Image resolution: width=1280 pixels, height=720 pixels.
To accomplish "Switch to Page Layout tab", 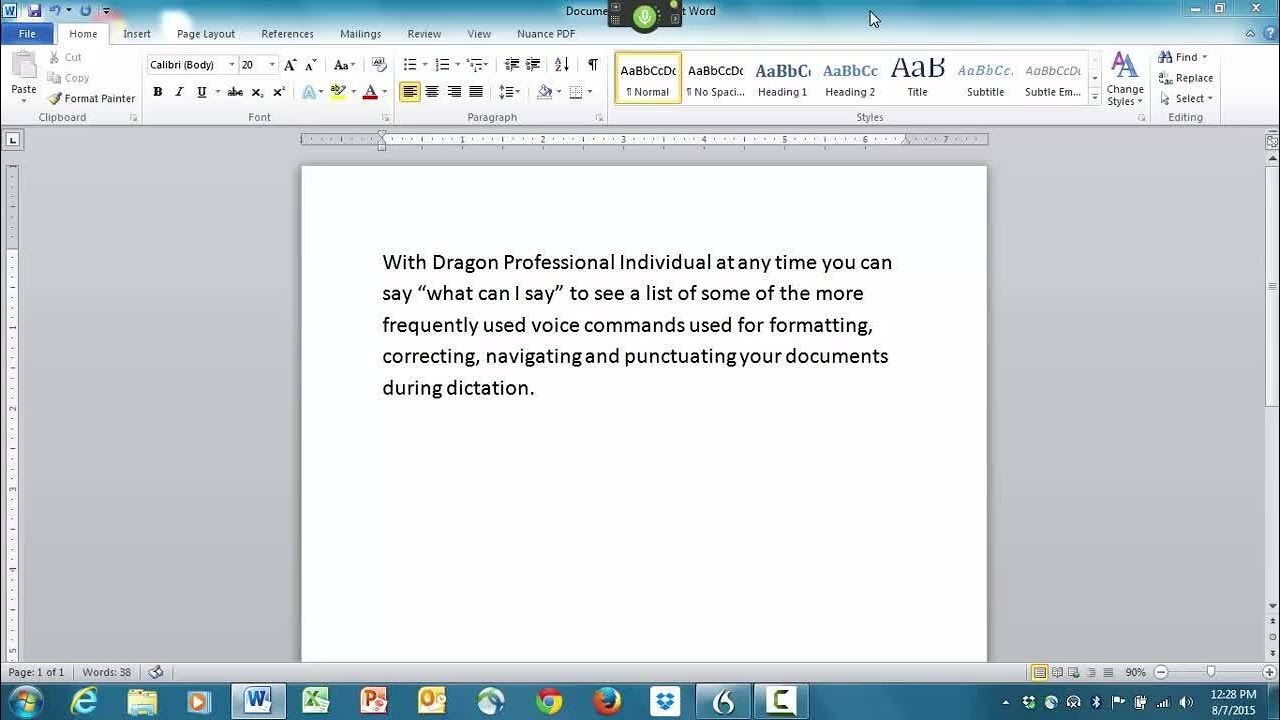I will tap(206, 34).
